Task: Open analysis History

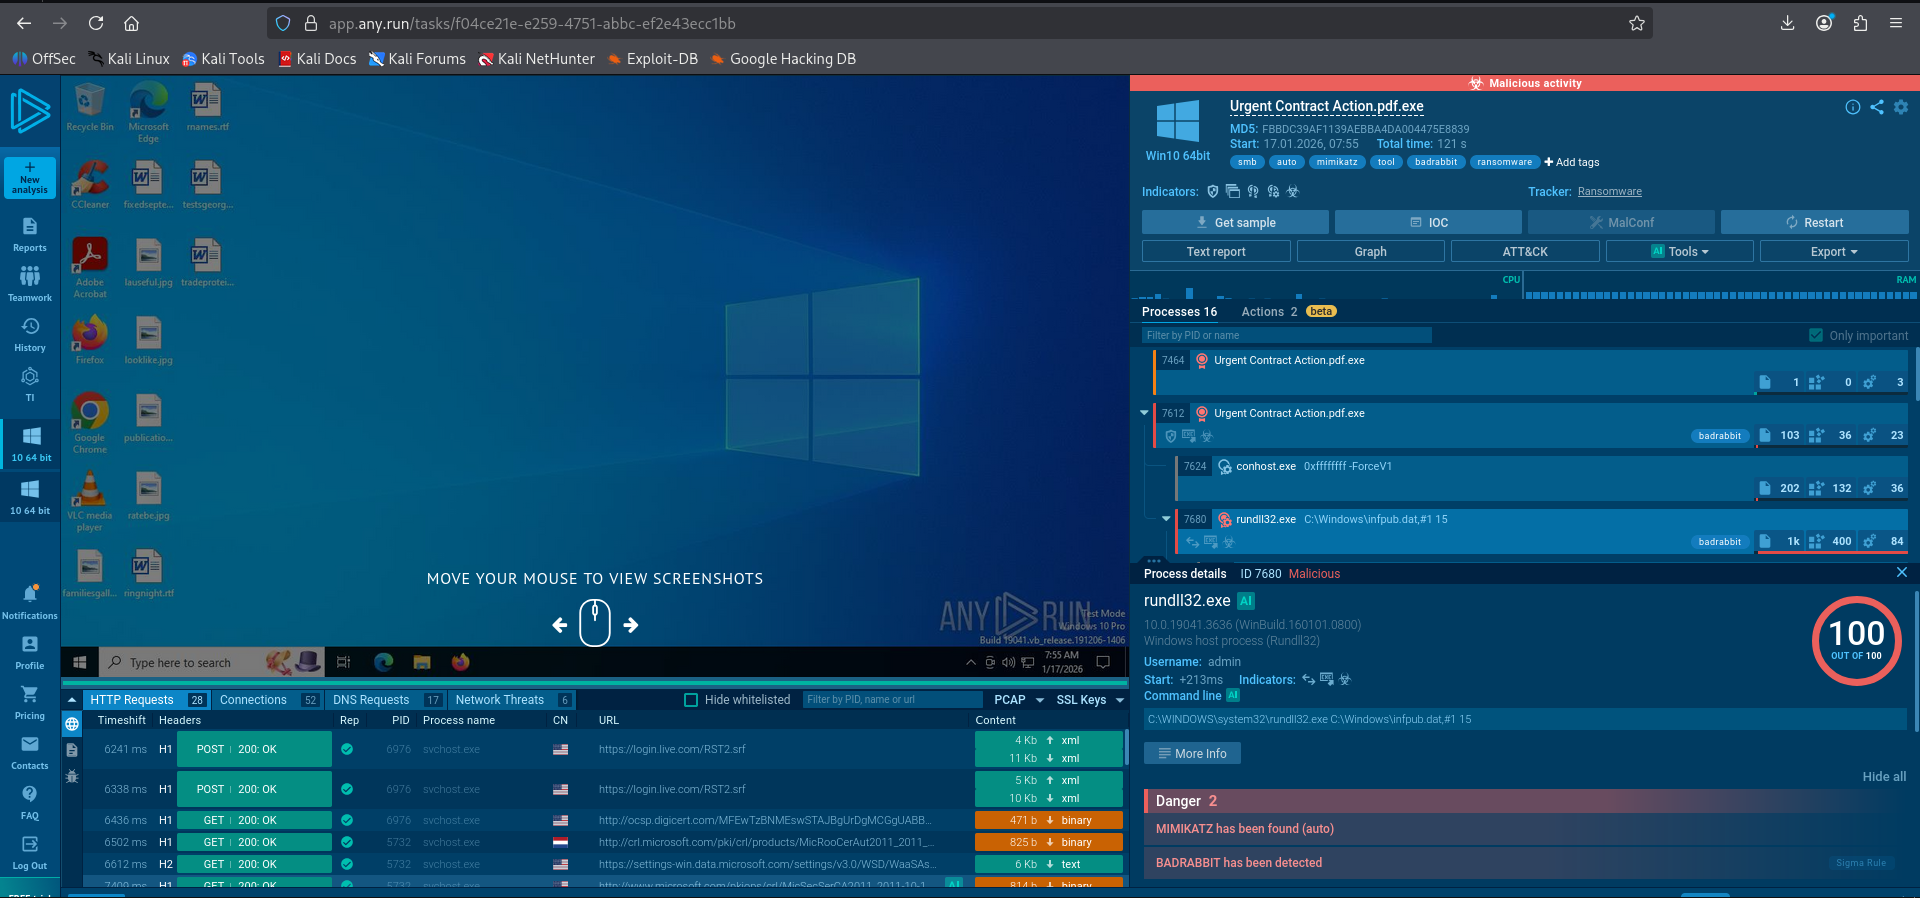Action: pyautogui.click(x=30, y=335)
